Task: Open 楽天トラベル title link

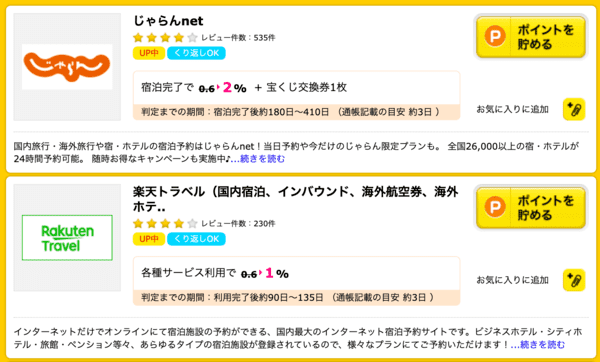Action: (295, 199)
